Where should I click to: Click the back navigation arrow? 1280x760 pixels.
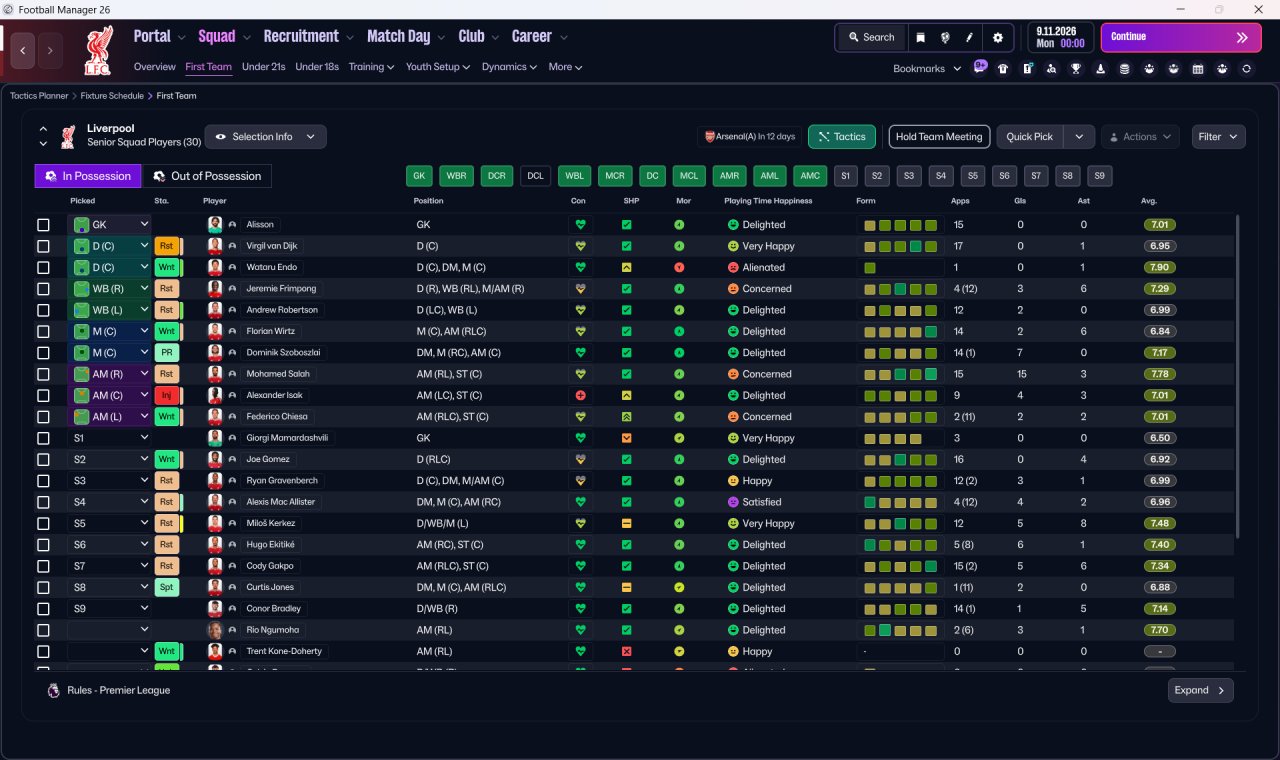(x=24, y=50)
